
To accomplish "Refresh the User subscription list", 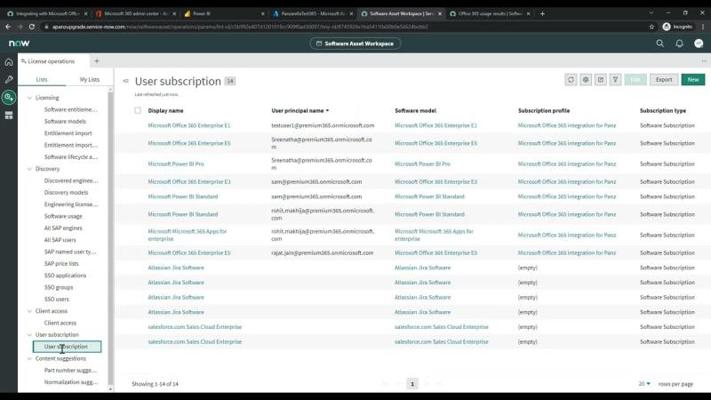I will [570, 79].
